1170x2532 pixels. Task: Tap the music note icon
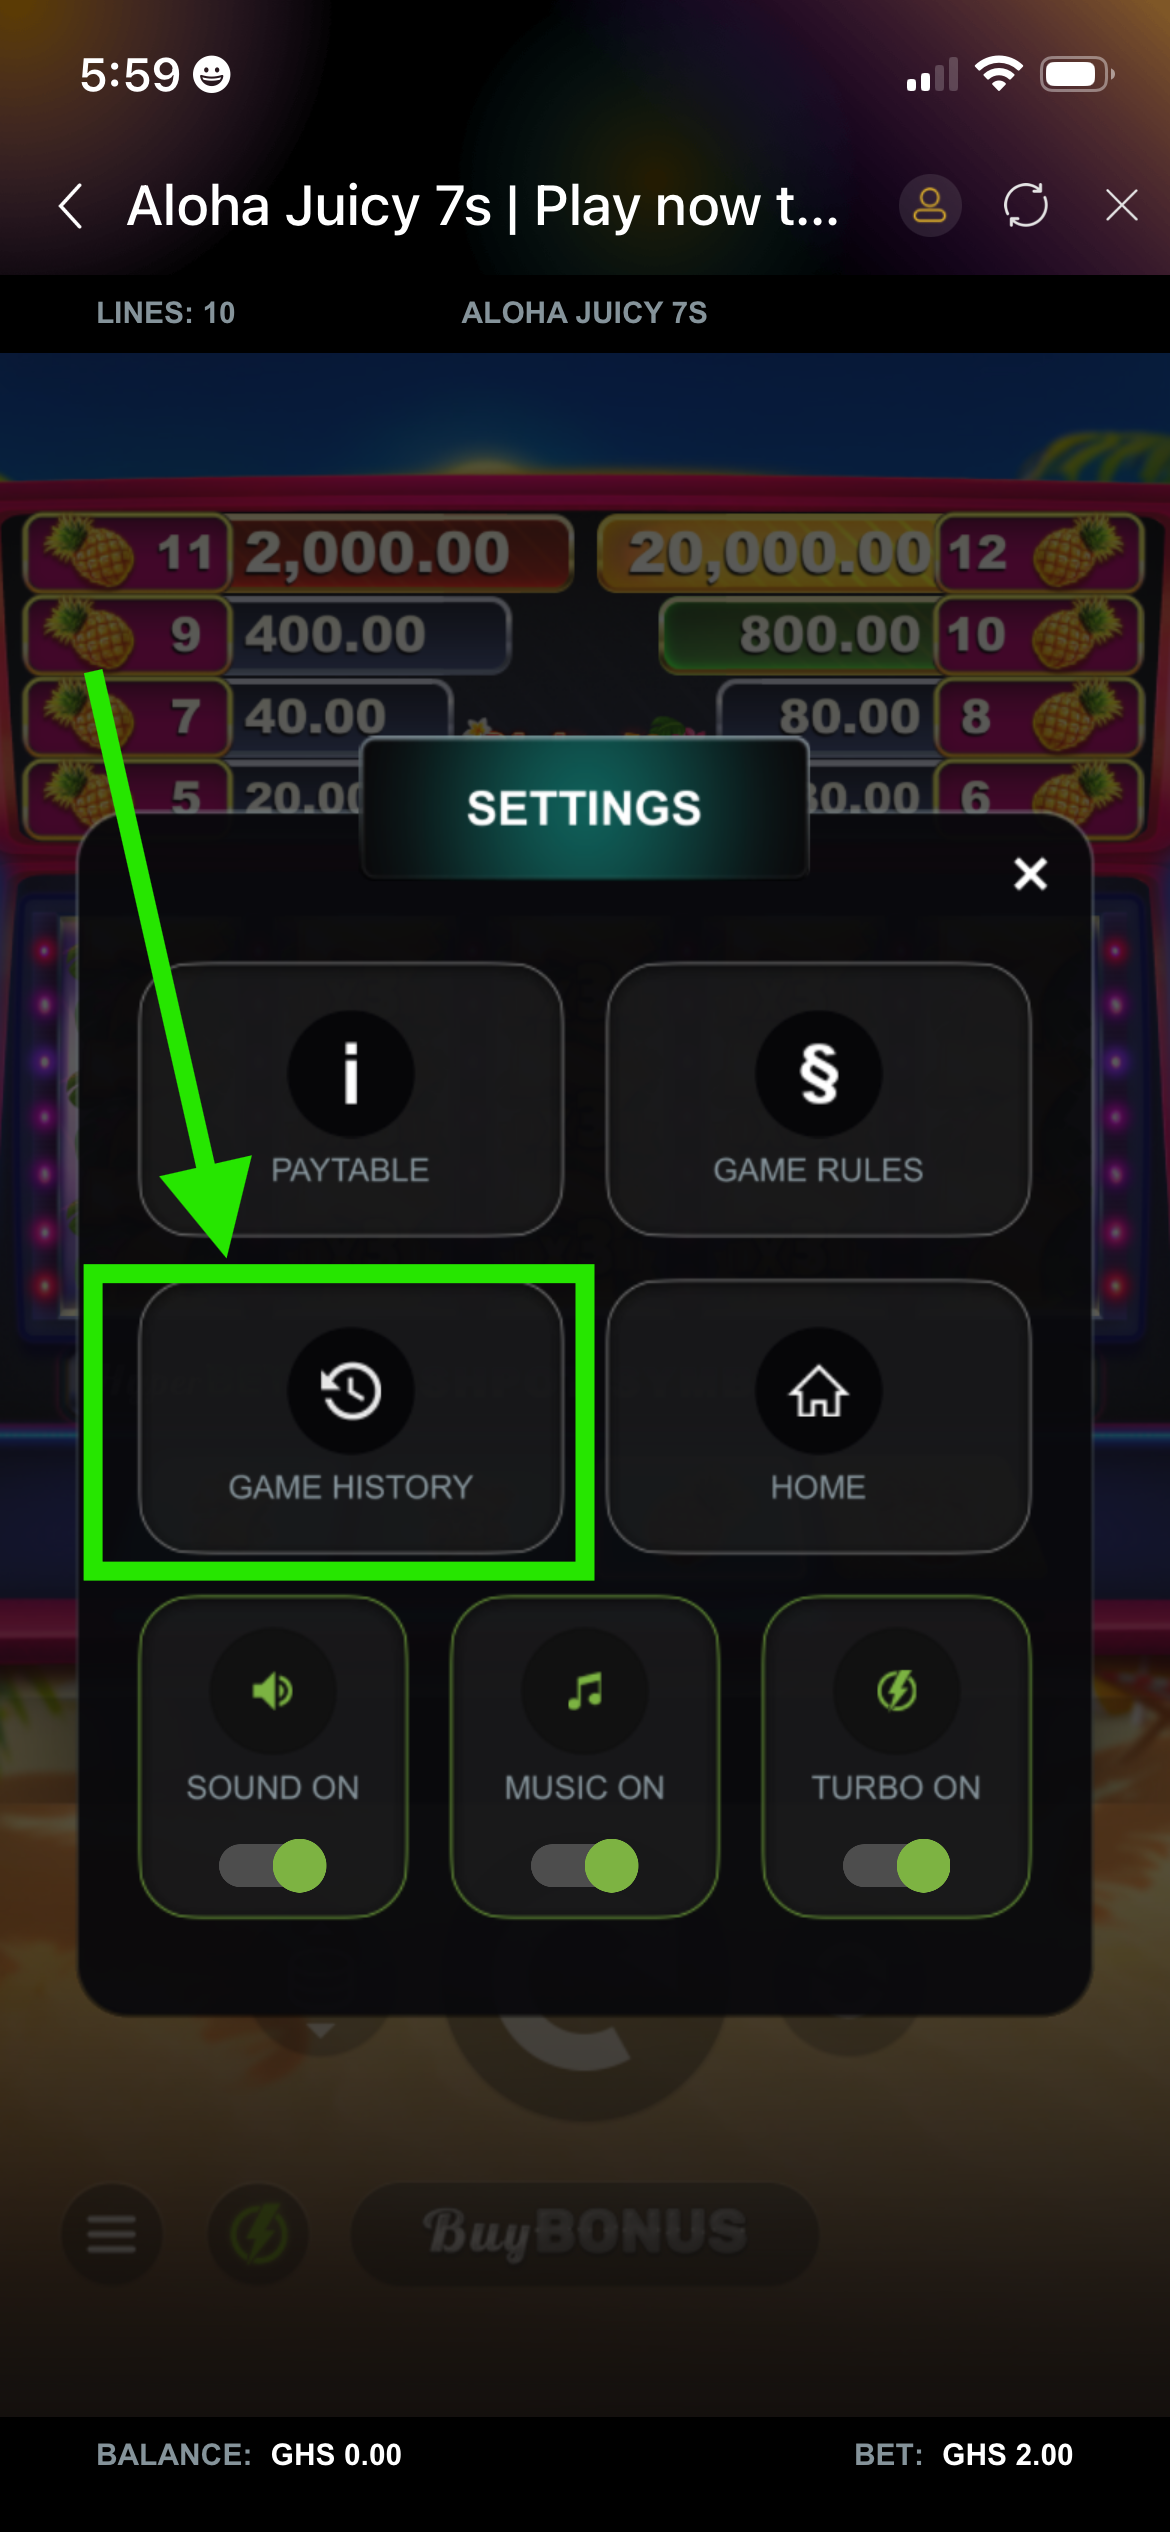[x=584, y=1691]
